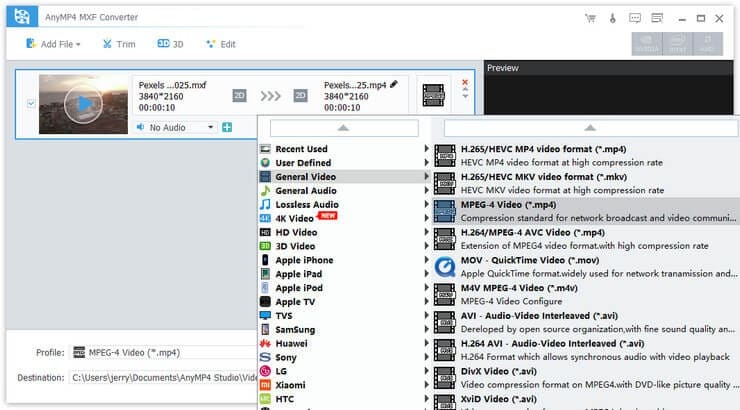Pick MPEG-4 Video (*.mp4) format

tap(586, 211)
